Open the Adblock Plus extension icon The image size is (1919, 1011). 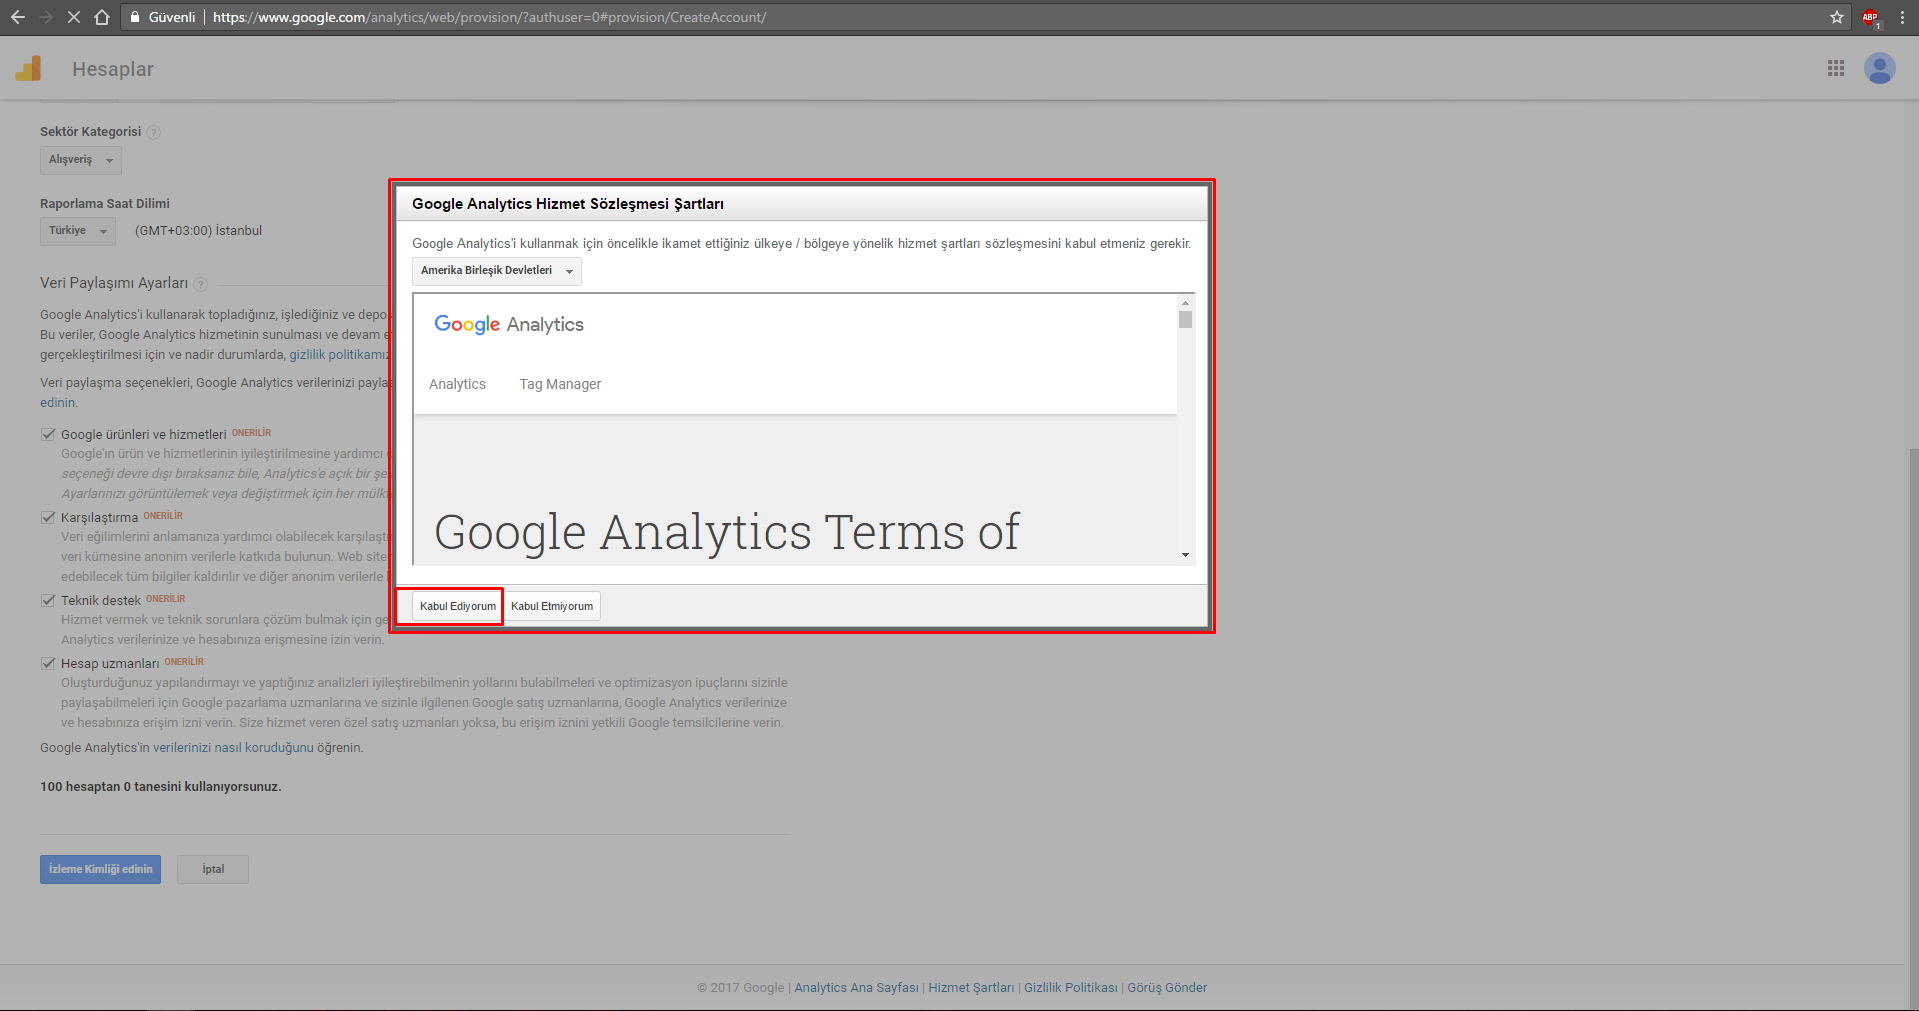[1869, 17]
